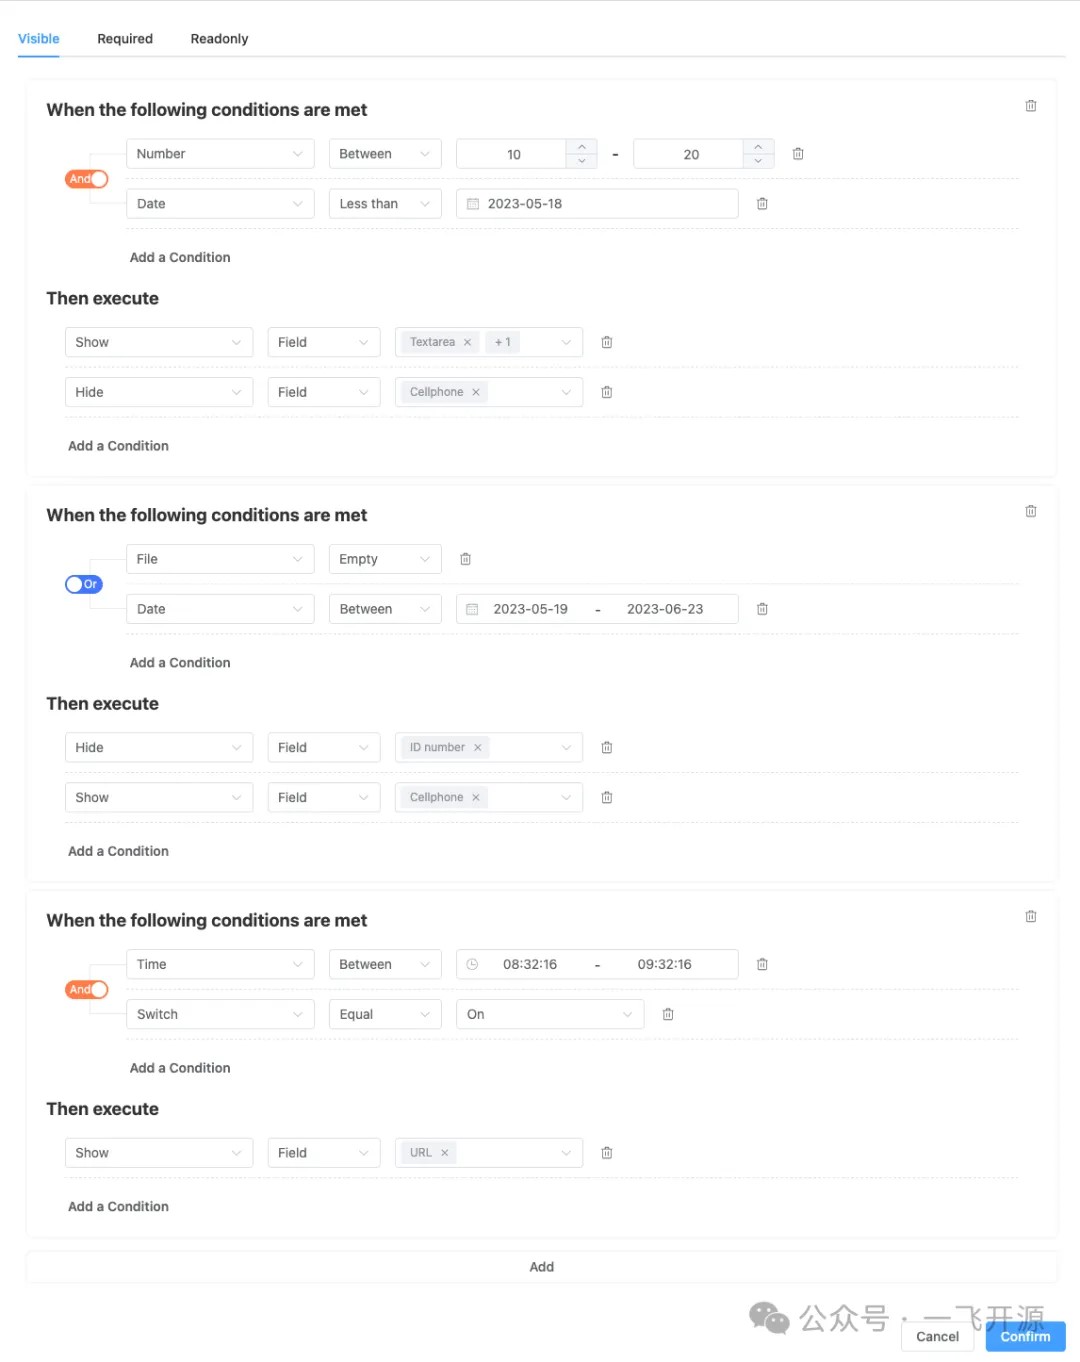Viewport: 1080px width, 1362px height.
Task: Click calendar icon in the 2023-05-19 date range
Action: coord(472,609)
